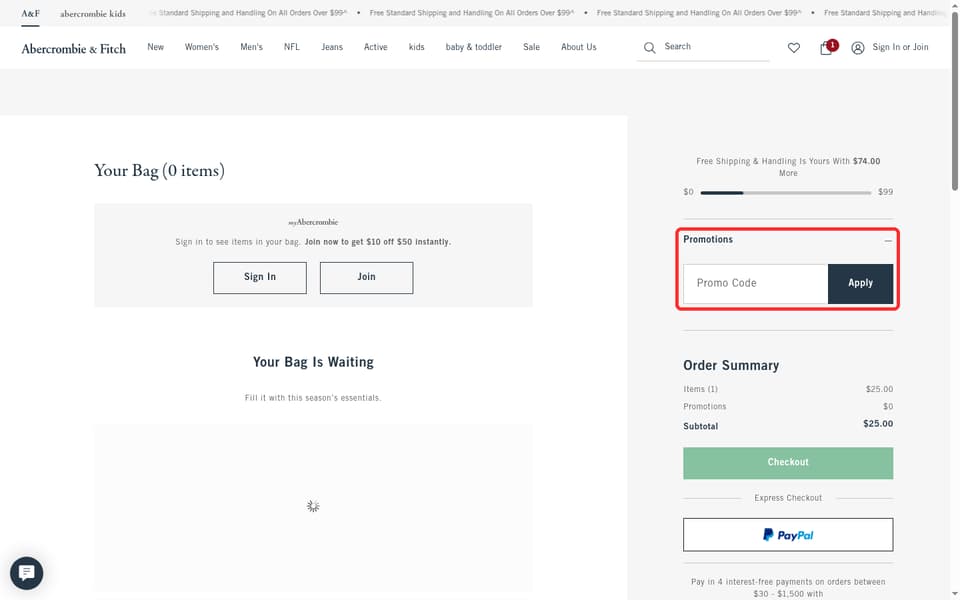
Task: Click 'Join now to get $10 off' text
Action: coord(378,242)
